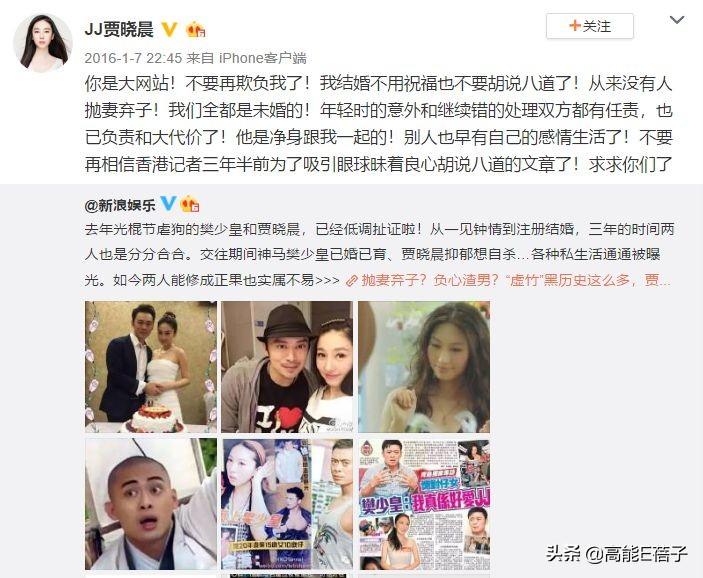Click the iPhone客户端 source link
703x578 pixels.
tap(263, 58)
